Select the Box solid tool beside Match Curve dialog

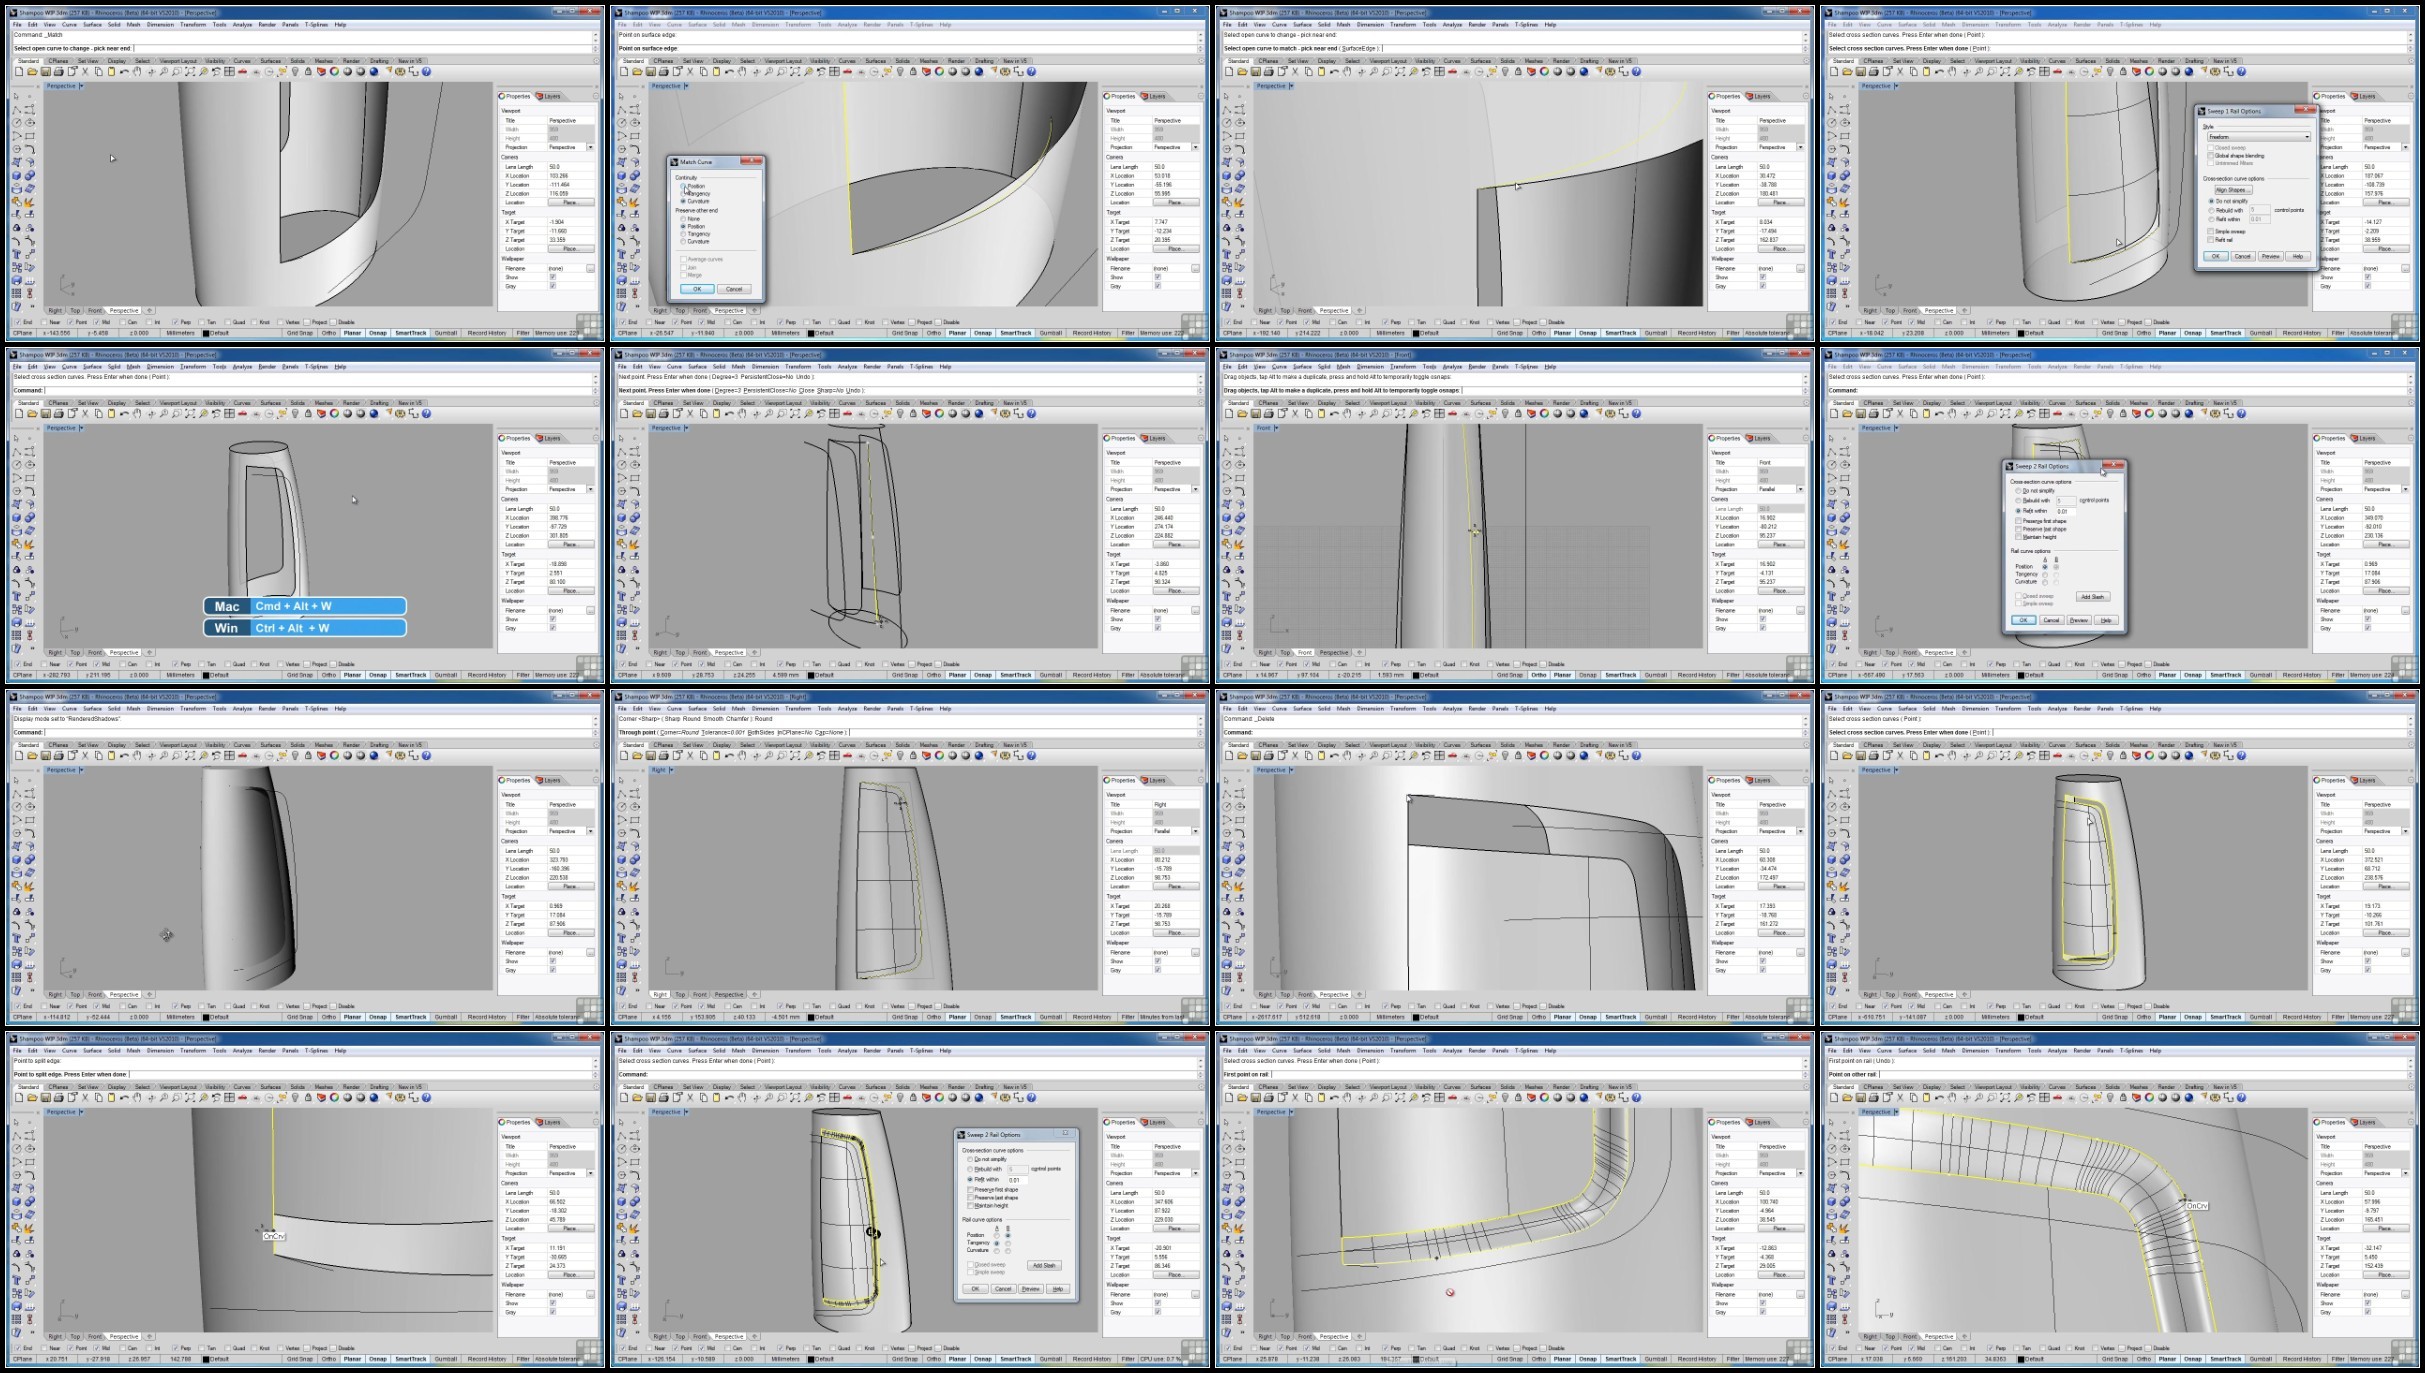(x=621, y=176)
